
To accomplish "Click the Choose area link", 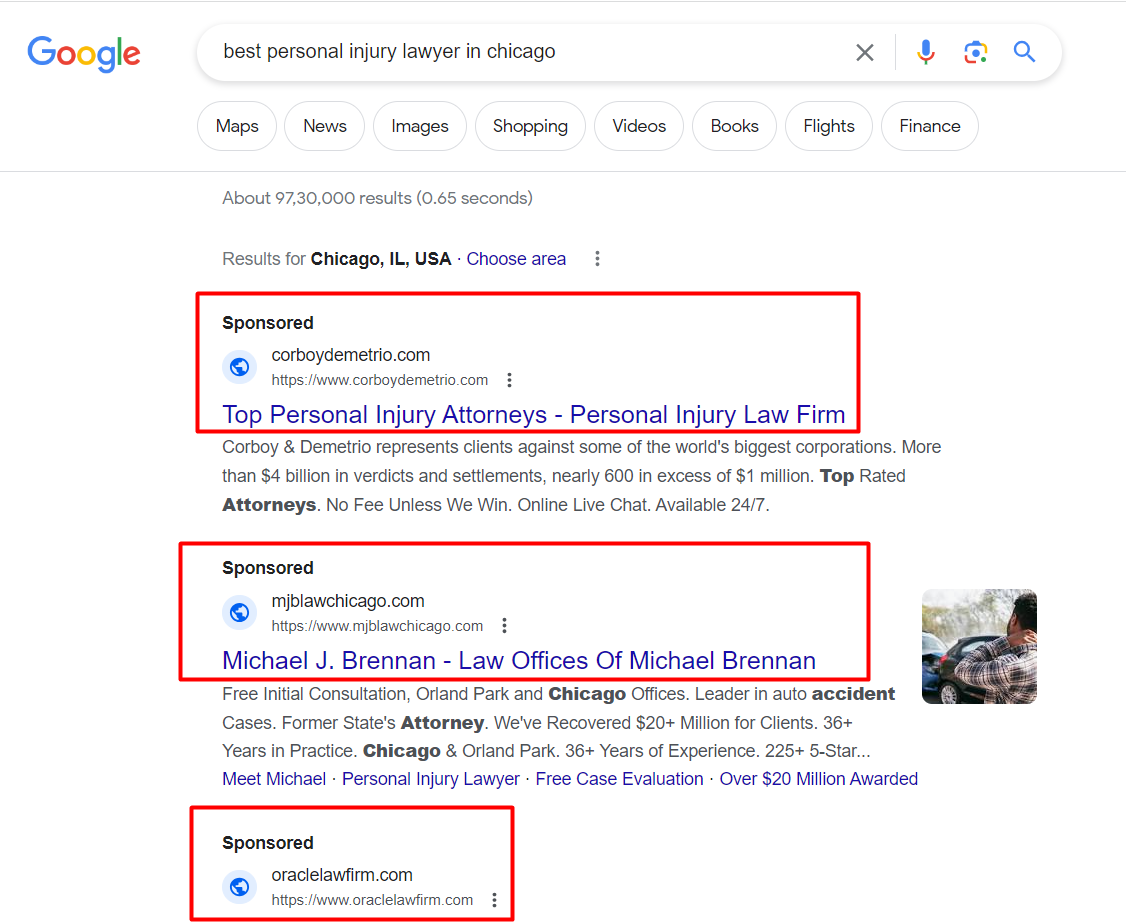I will [516, 258].
